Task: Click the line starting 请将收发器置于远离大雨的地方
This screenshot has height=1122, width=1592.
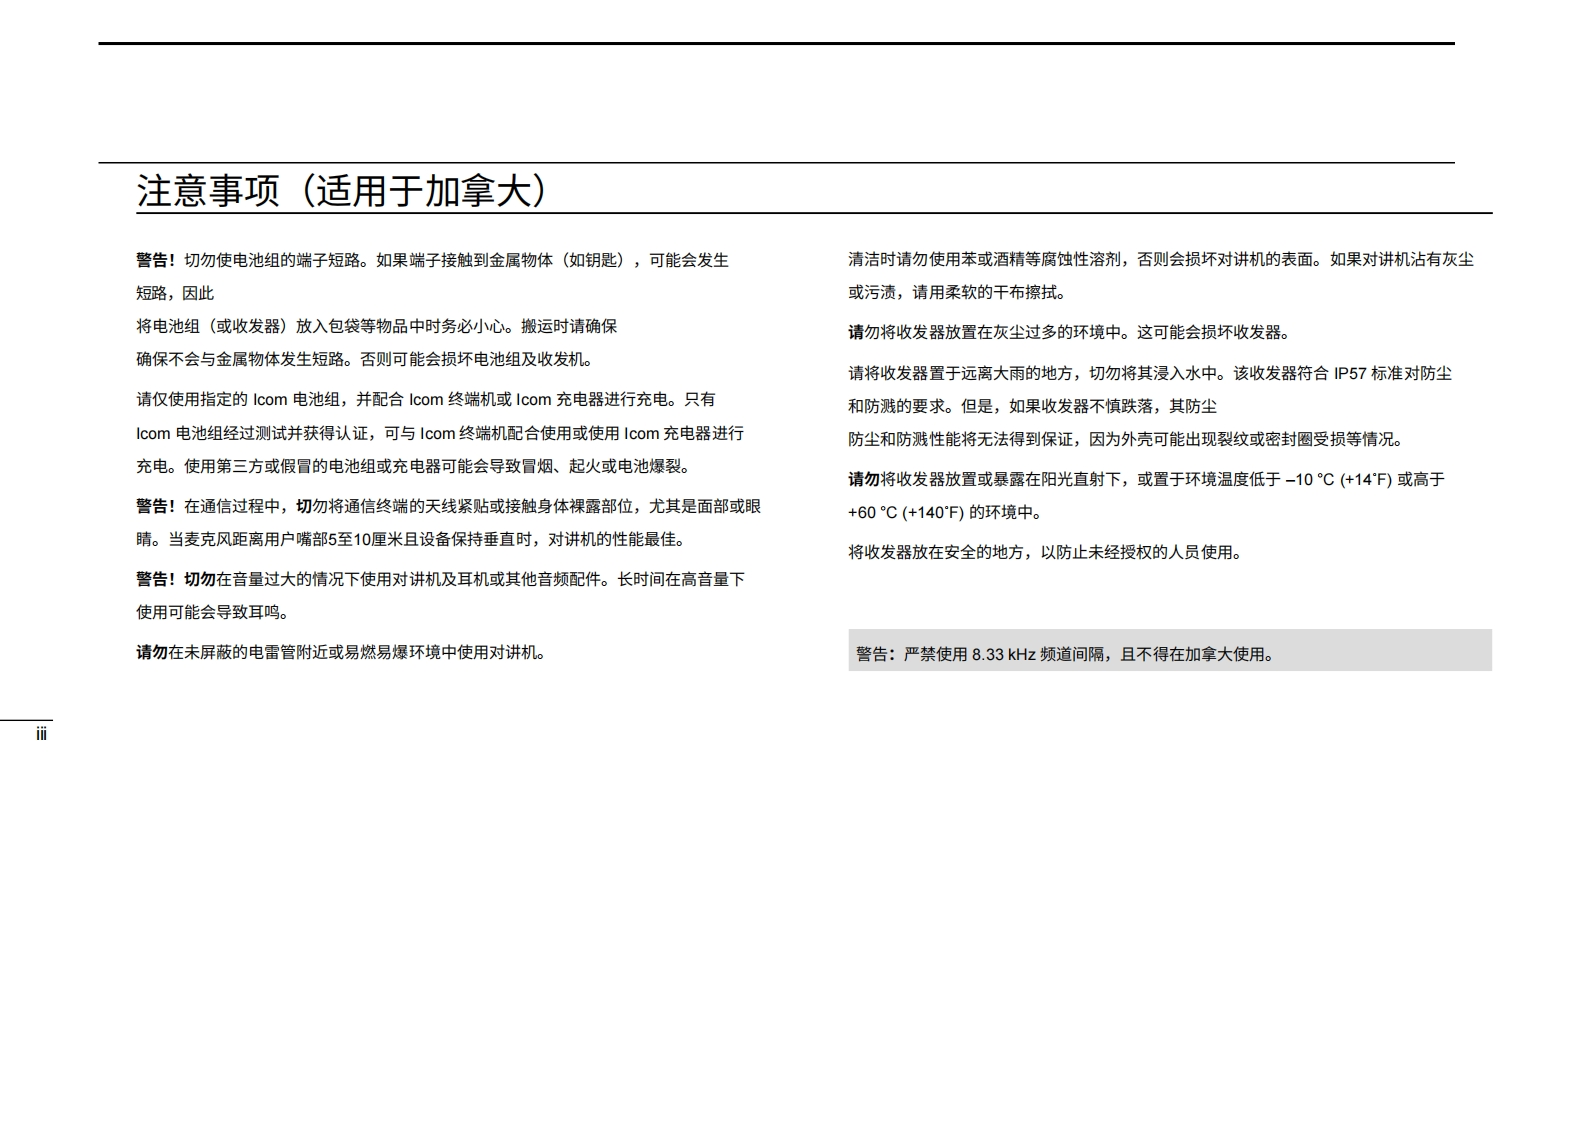Action: pos(1149,374)
